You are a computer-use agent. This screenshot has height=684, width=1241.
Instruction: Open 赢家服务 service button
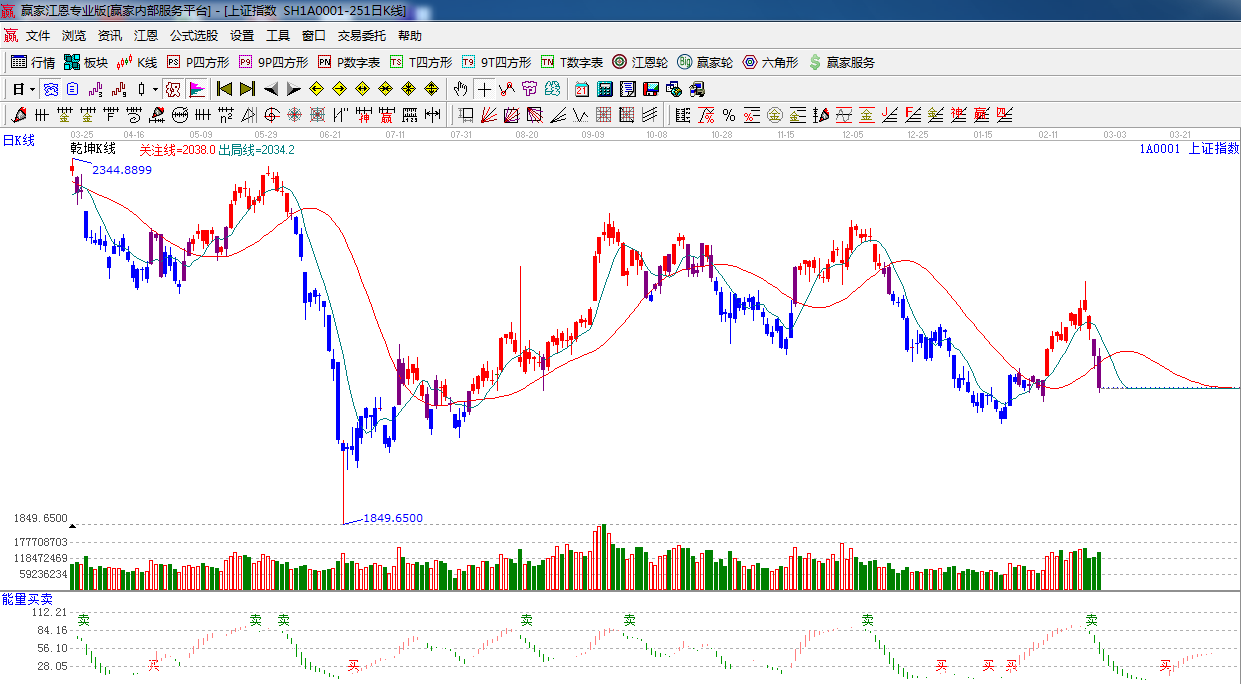[841, 62]
